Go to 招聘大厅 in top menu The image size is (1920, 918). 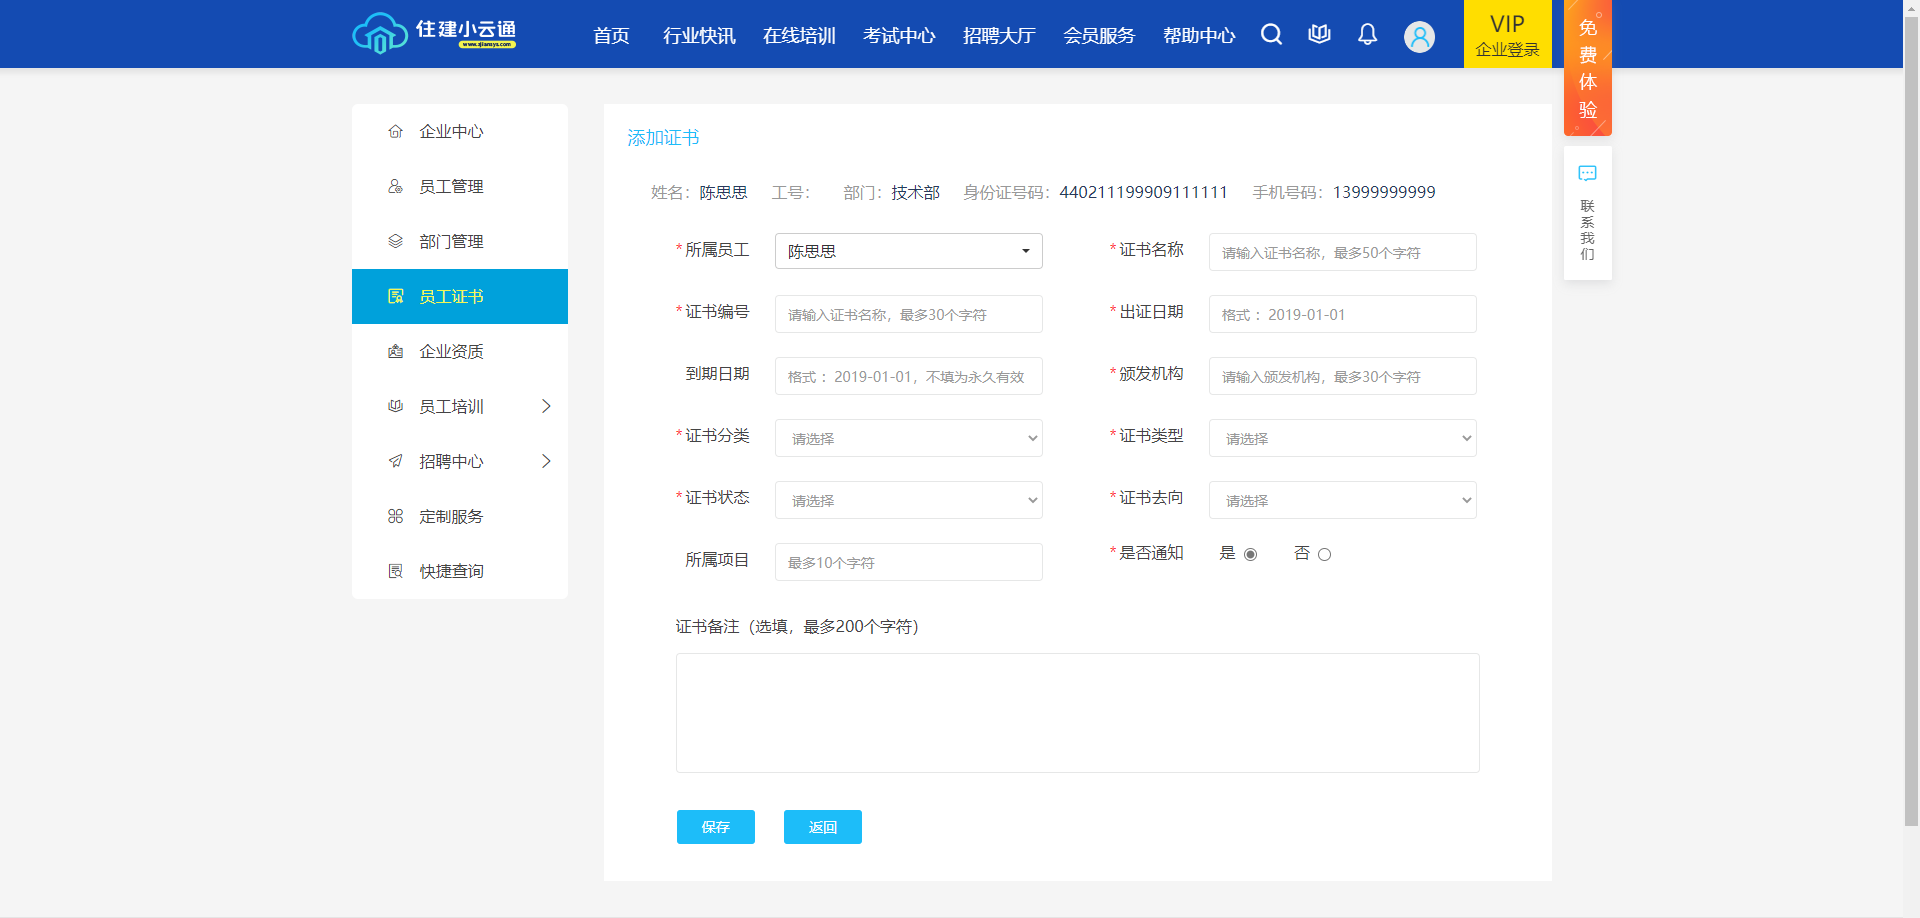click(998, 36)
